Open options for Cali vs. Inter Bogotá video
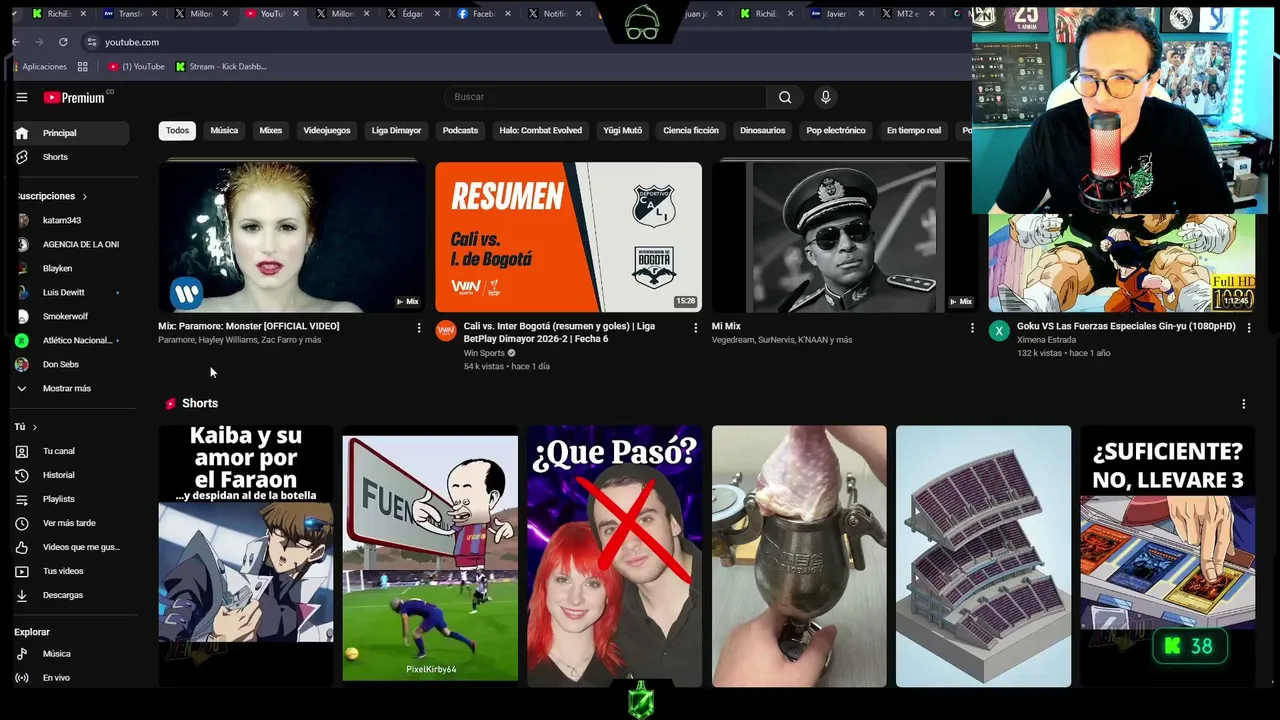Screen dimensions: 1280x720 [696, 327]
